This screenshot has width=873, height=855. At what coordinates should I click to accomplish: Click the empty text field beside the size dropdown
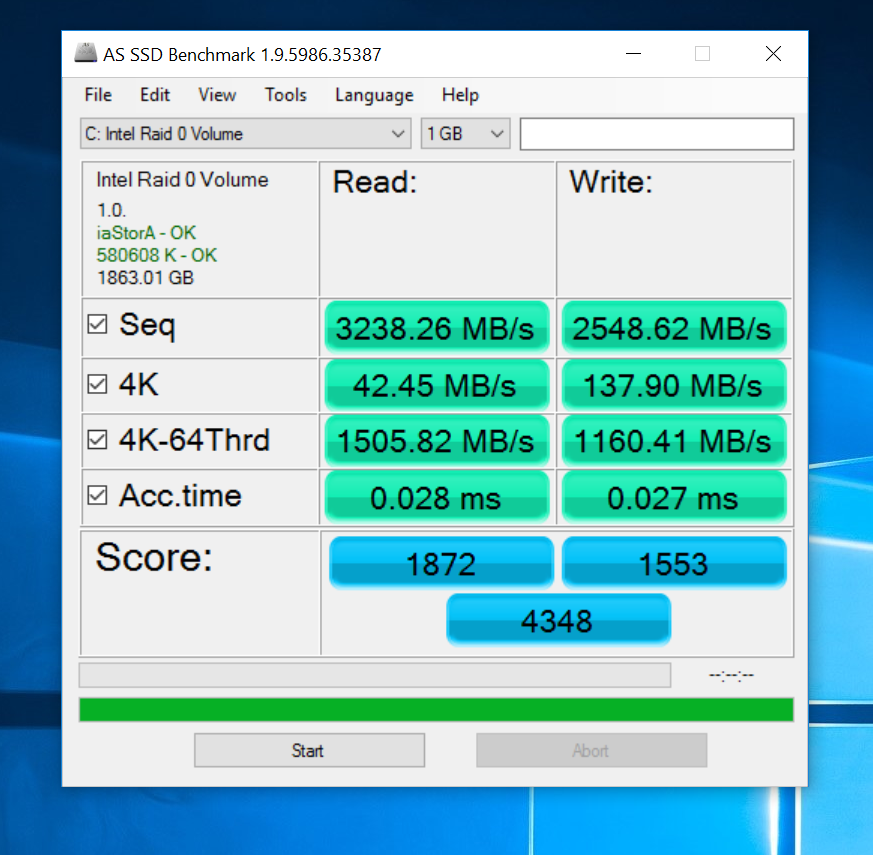point(657,134)
